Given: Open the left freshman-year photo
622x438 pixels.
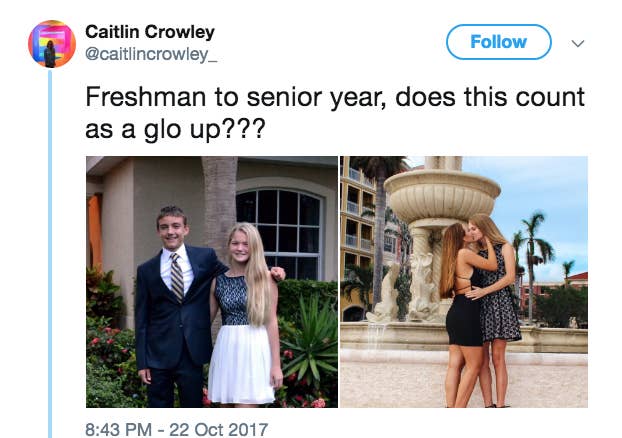Looking at the screenshot, I should pyautogui.click(x=212, y=282).
